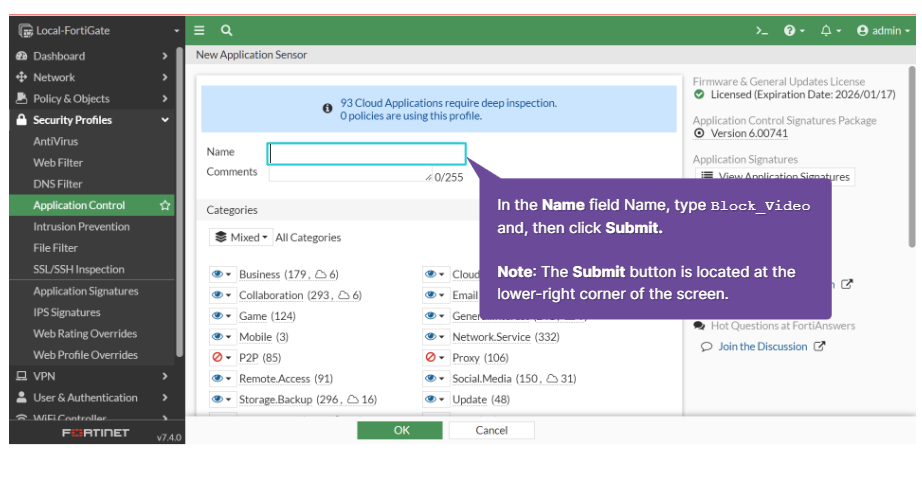The width and height of the screenshot is (922, 479).
Task: Focus the Comments text area
Action: (350, 174)
